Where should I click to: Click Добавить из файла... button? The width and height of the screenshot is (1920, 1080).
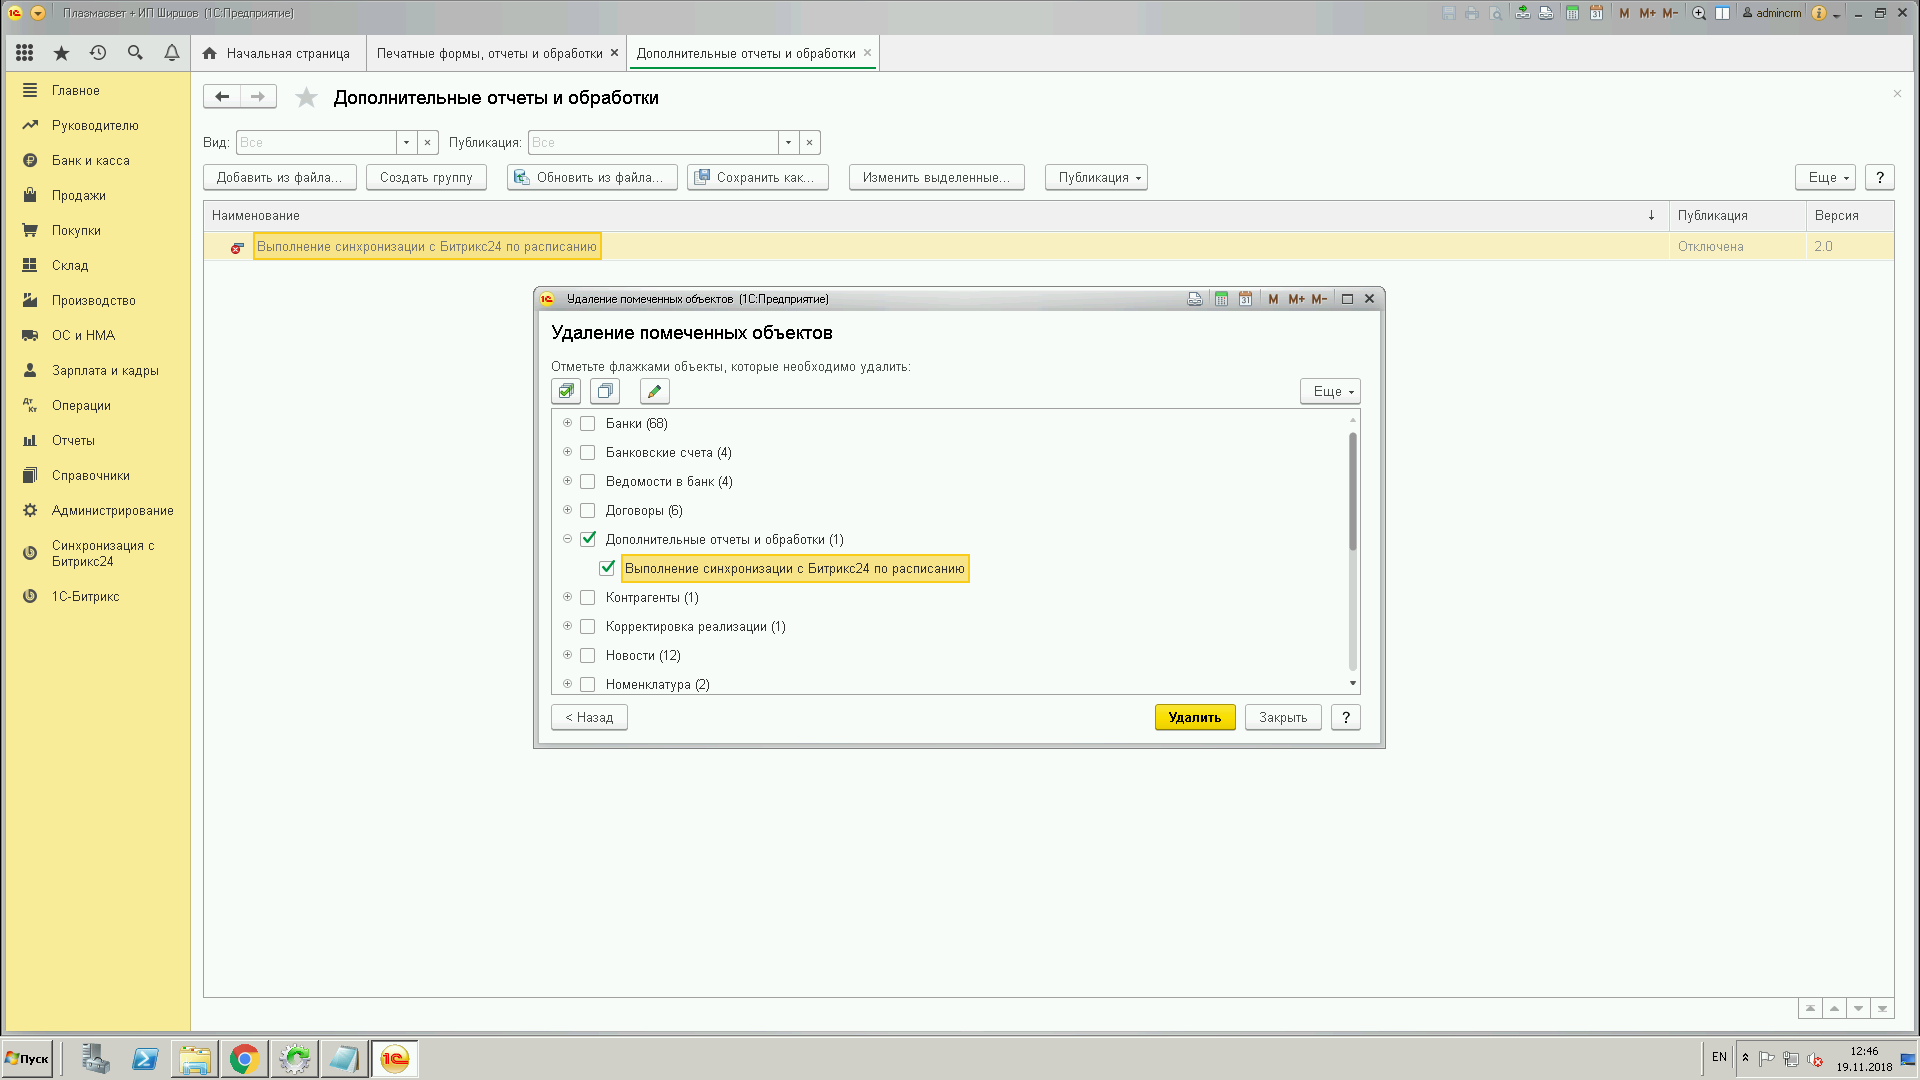pyautogui.click(x=279, y=177)
